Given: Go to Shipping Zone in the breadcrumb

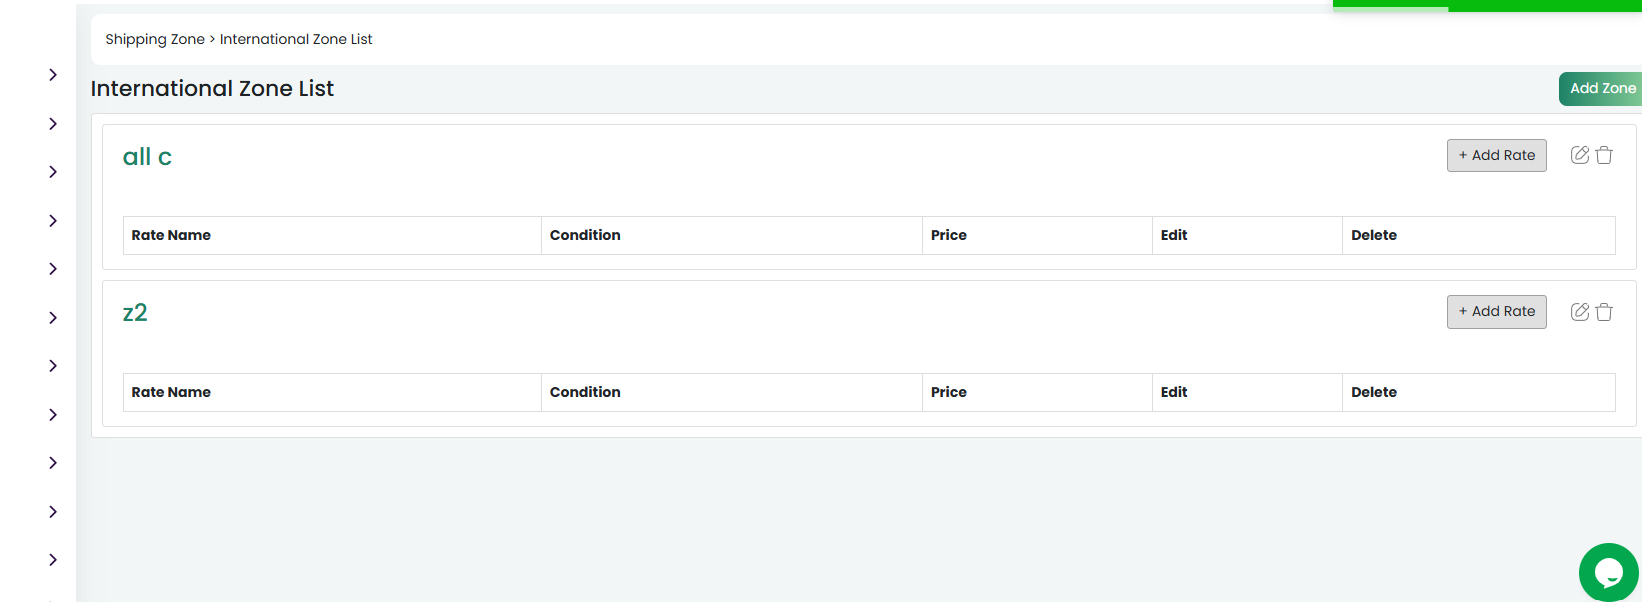Looking at the screenshot, I should (x=155, y=39).
